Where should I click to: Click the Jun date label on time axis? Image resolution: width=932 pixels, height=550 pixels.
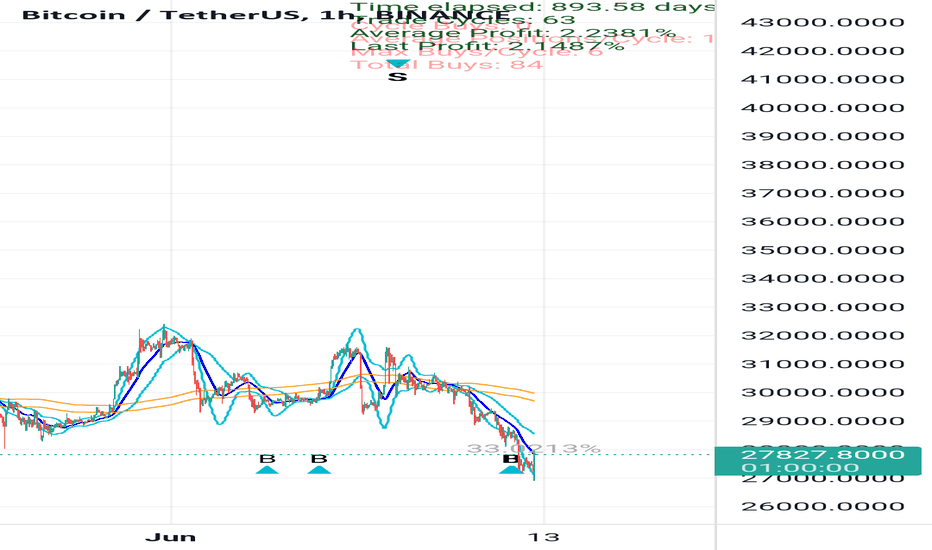tap(171, 538)
